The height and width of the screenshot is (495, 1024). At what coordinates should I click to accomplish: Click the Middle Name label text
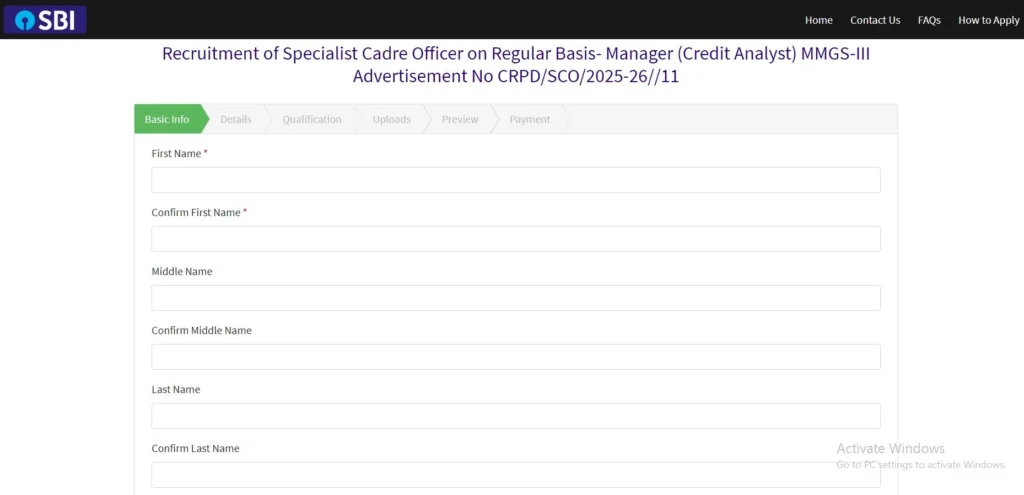(182, 271)
